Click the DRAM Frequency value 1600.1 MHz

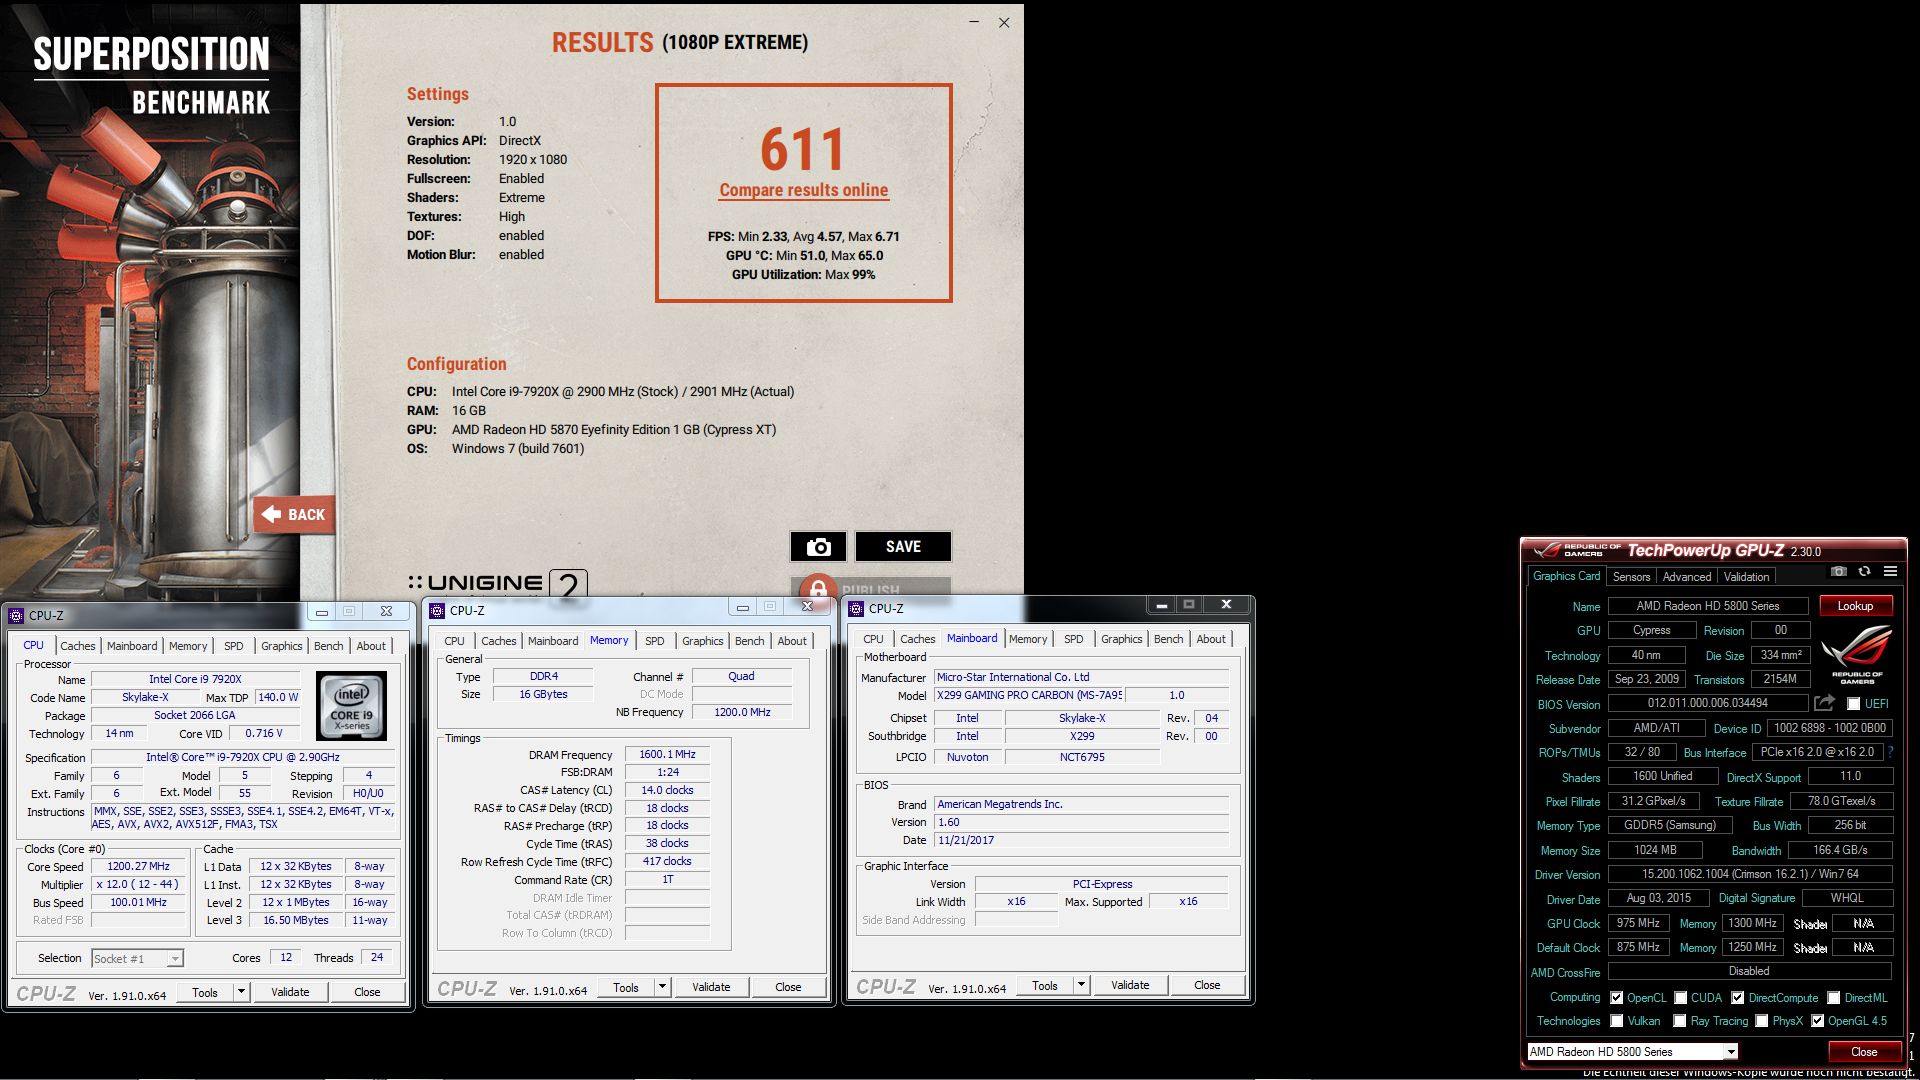pos(667,755)
